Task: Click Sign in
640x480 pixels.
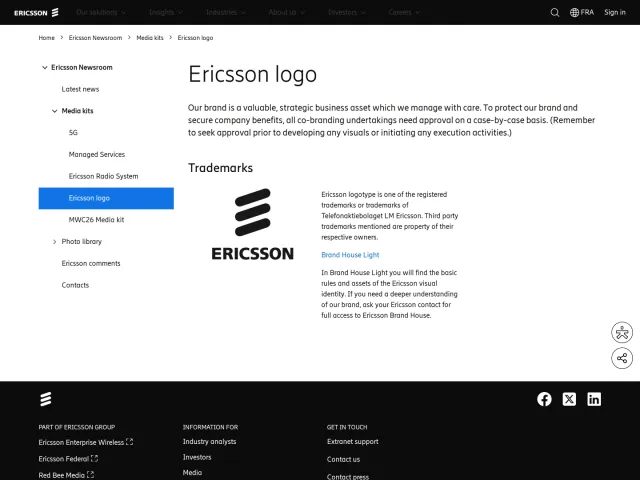Action: pos(615,13)
